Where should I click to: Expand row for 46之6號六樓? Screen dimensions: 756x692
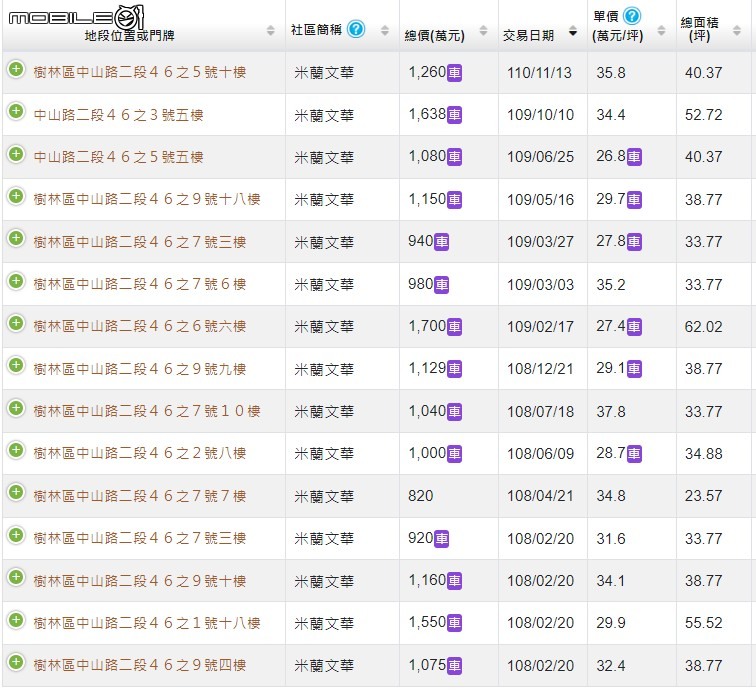pos(16,323)
